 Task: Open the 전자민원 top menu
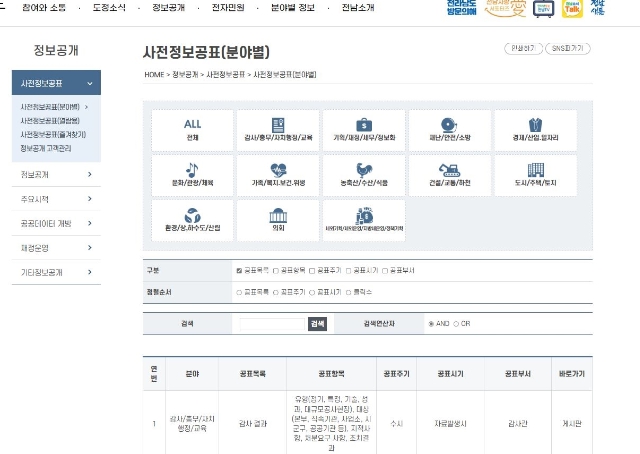[x=234, y=9]
